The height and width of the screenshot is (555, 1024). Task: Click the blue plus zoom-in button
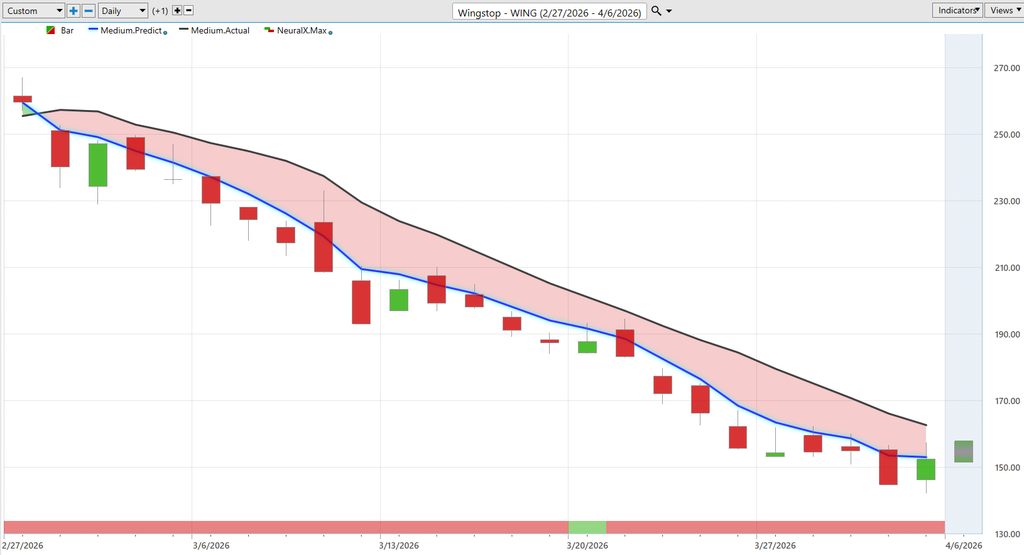74,11
